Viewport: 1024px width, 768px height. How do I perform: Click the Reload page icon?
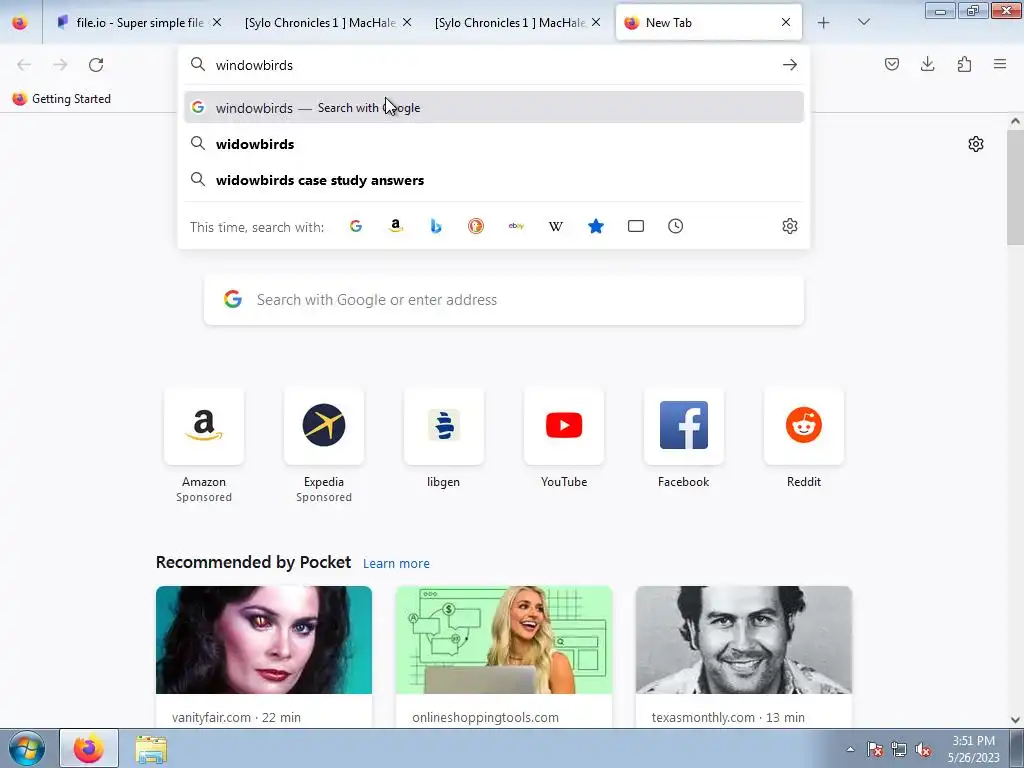pyautogui.click(x=96, y=65)
